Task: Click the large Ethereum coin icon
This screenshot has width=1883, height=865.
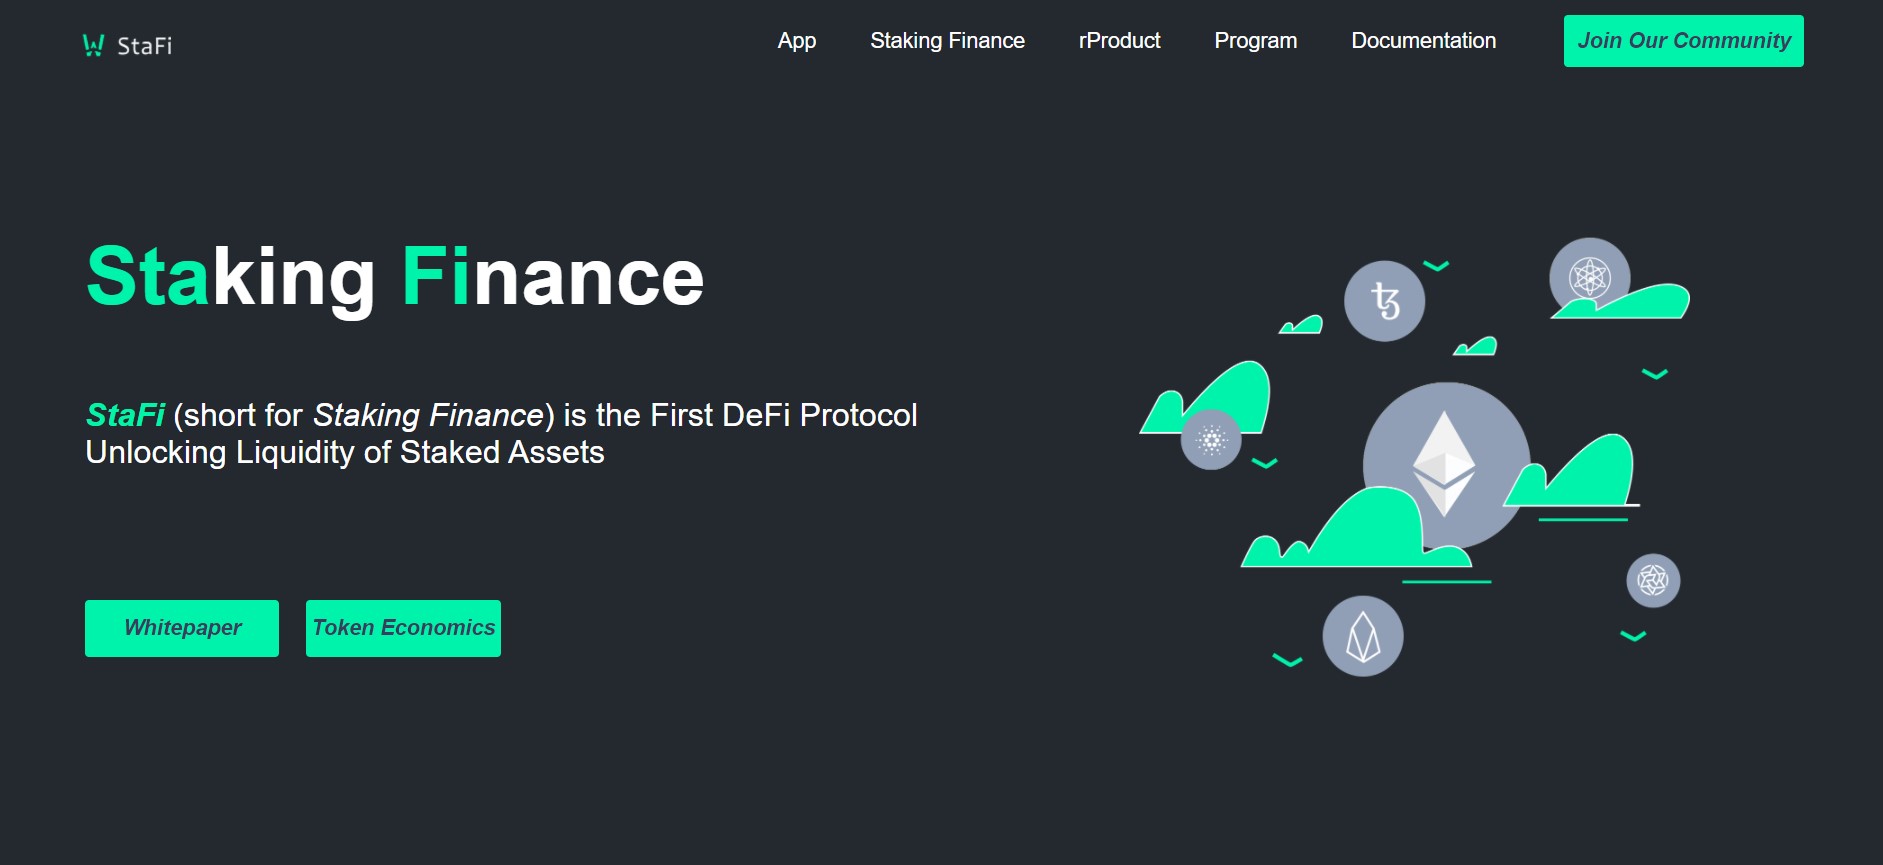Action: click(1446, 465)
